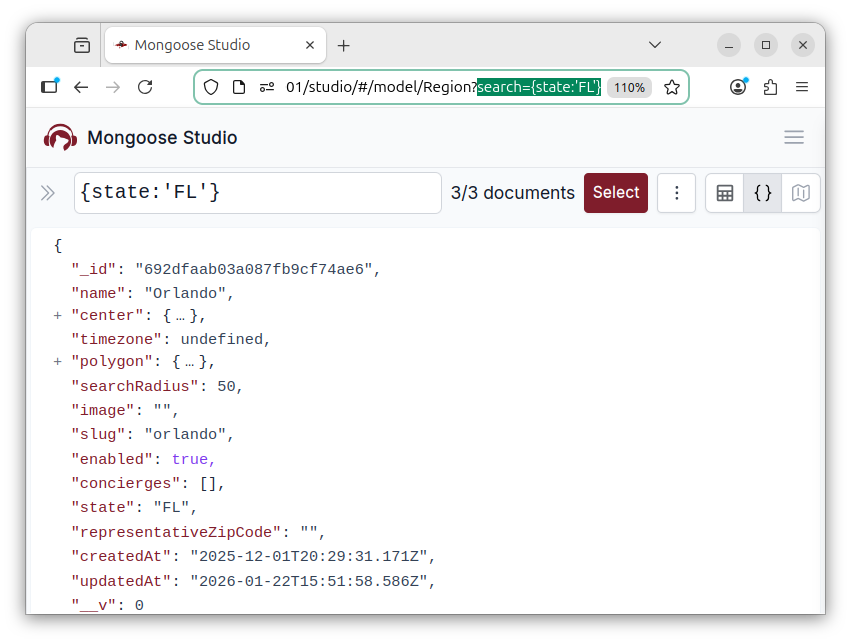Click the Select button

coord(615,193)
